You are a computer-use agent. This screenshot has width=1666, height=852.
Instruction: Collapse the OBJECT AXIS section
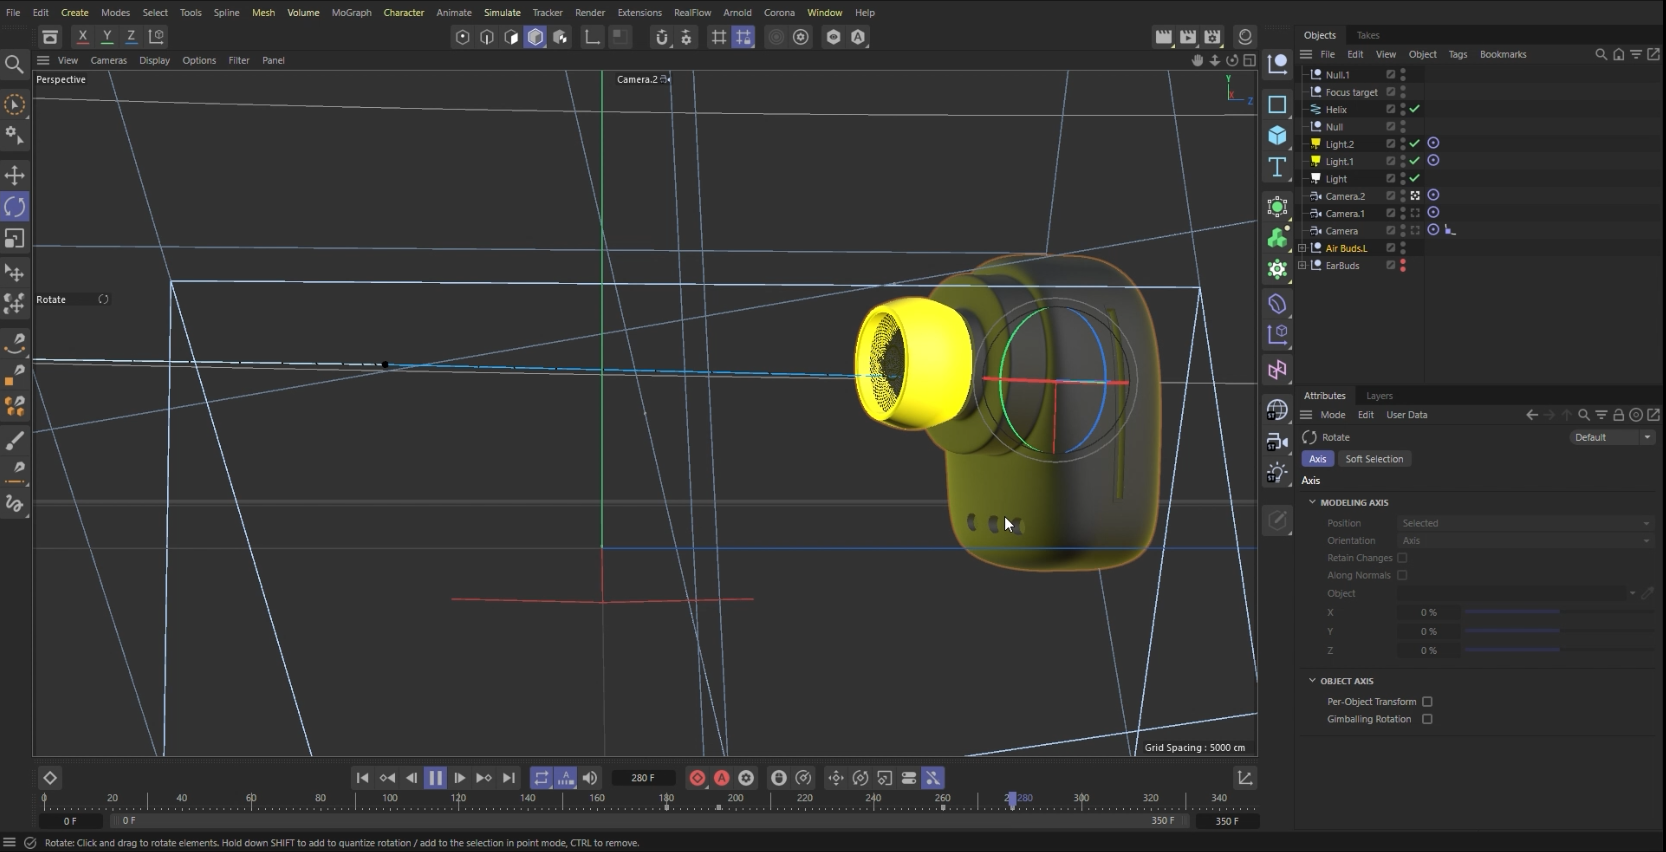point(1312,680)
